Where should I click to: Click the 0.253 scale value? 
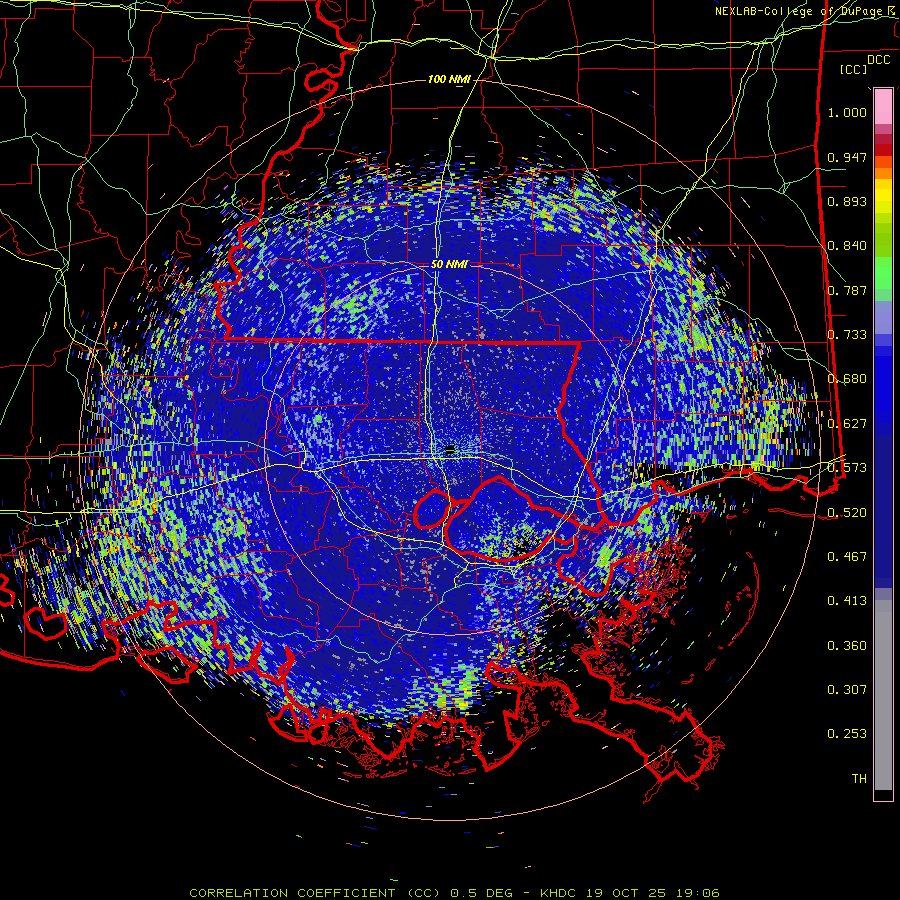tap(847, 734)
